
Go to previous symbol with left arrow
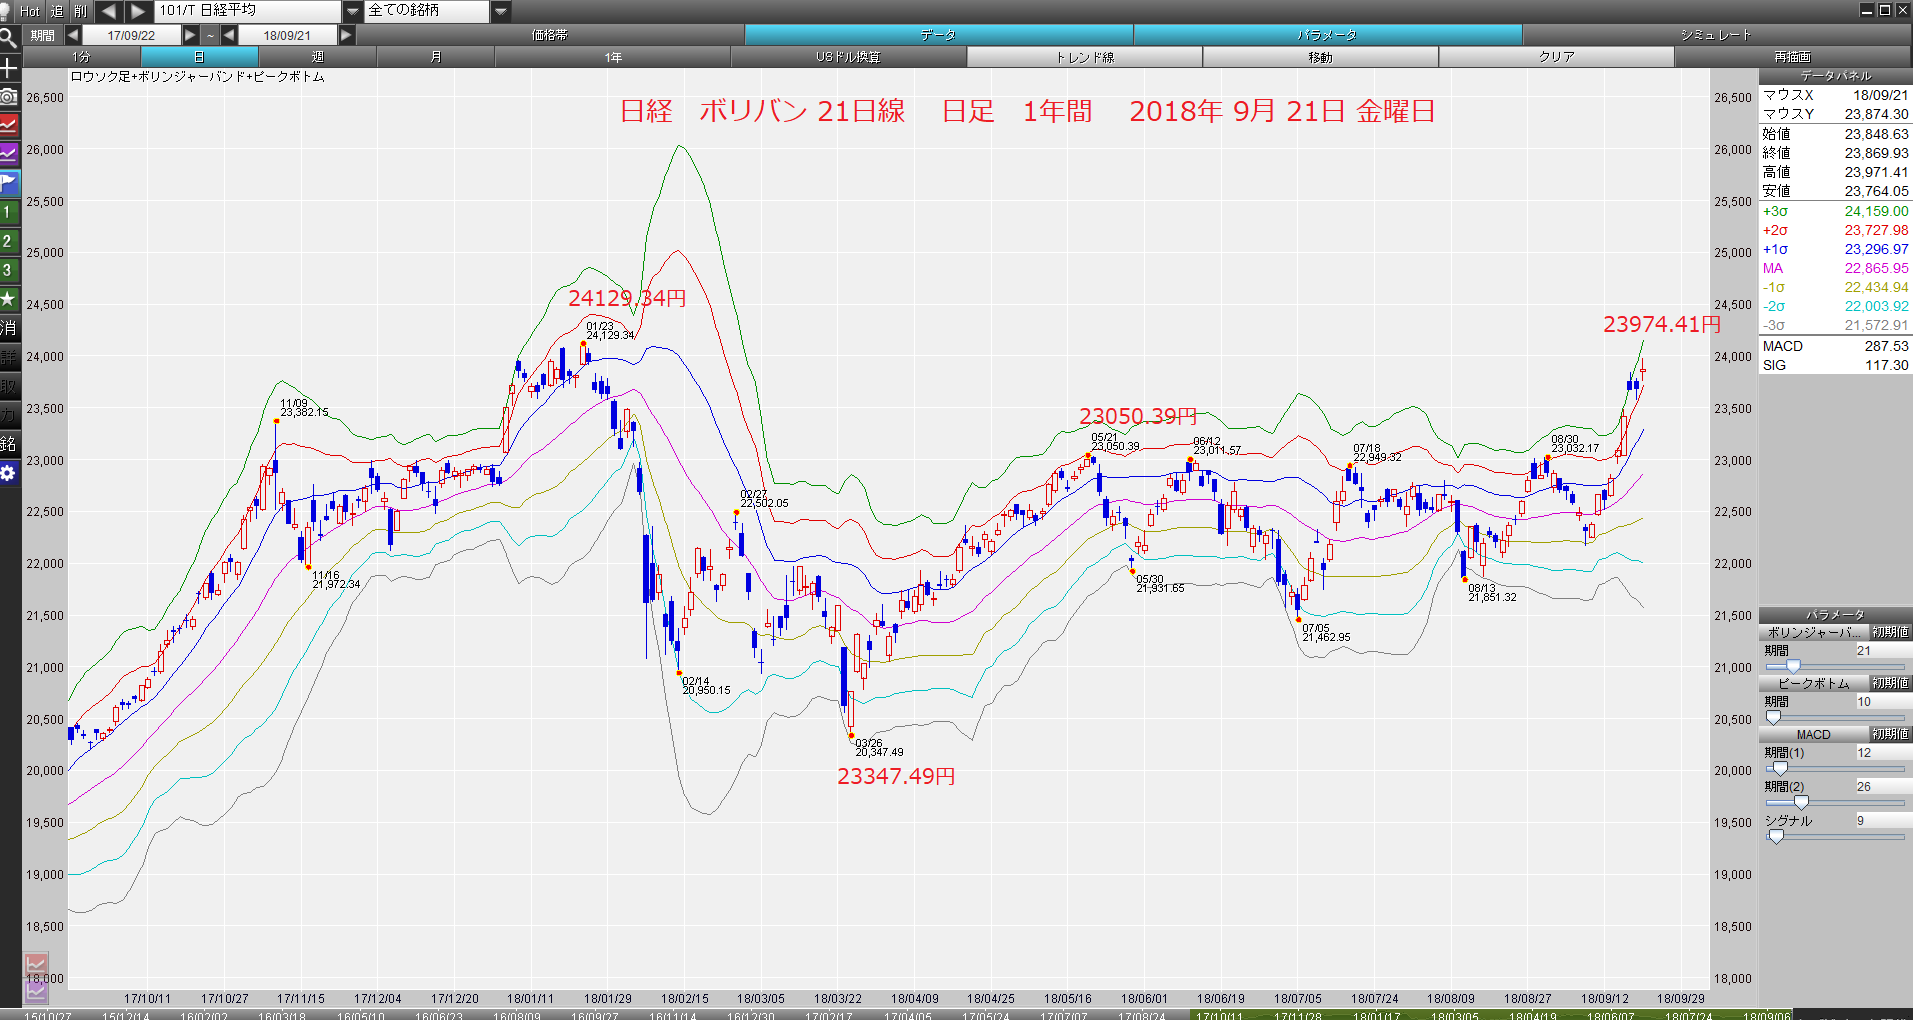pos(108,11)
